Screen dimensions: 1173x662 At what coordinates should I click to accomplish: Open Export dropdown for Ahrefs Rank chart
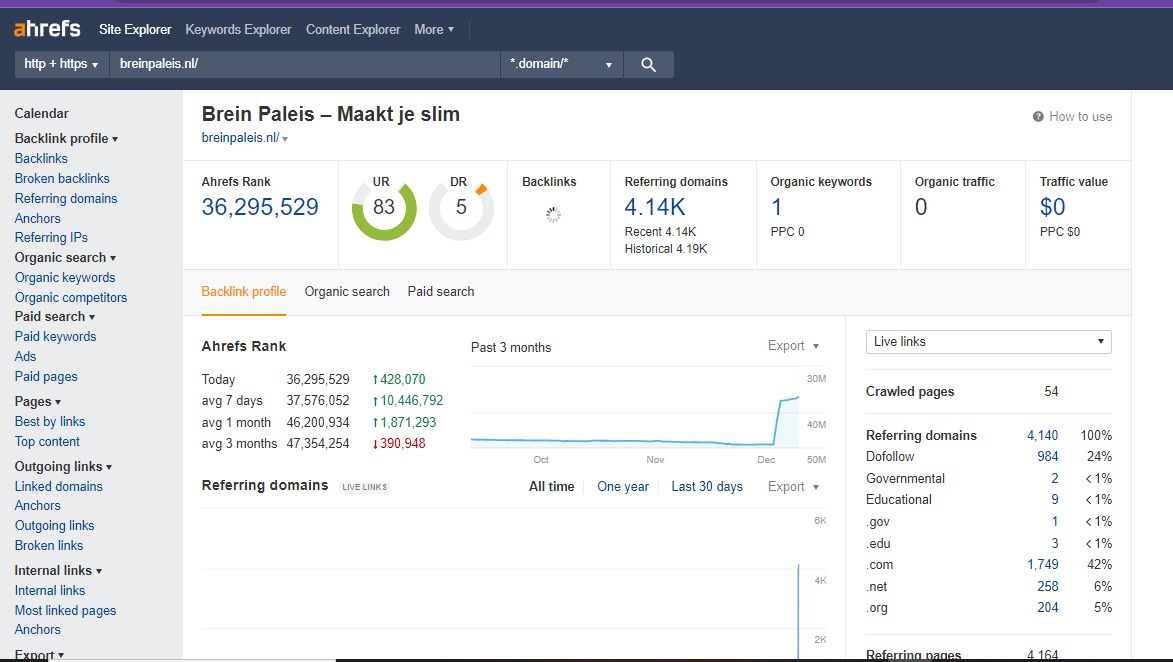[793, 346]
